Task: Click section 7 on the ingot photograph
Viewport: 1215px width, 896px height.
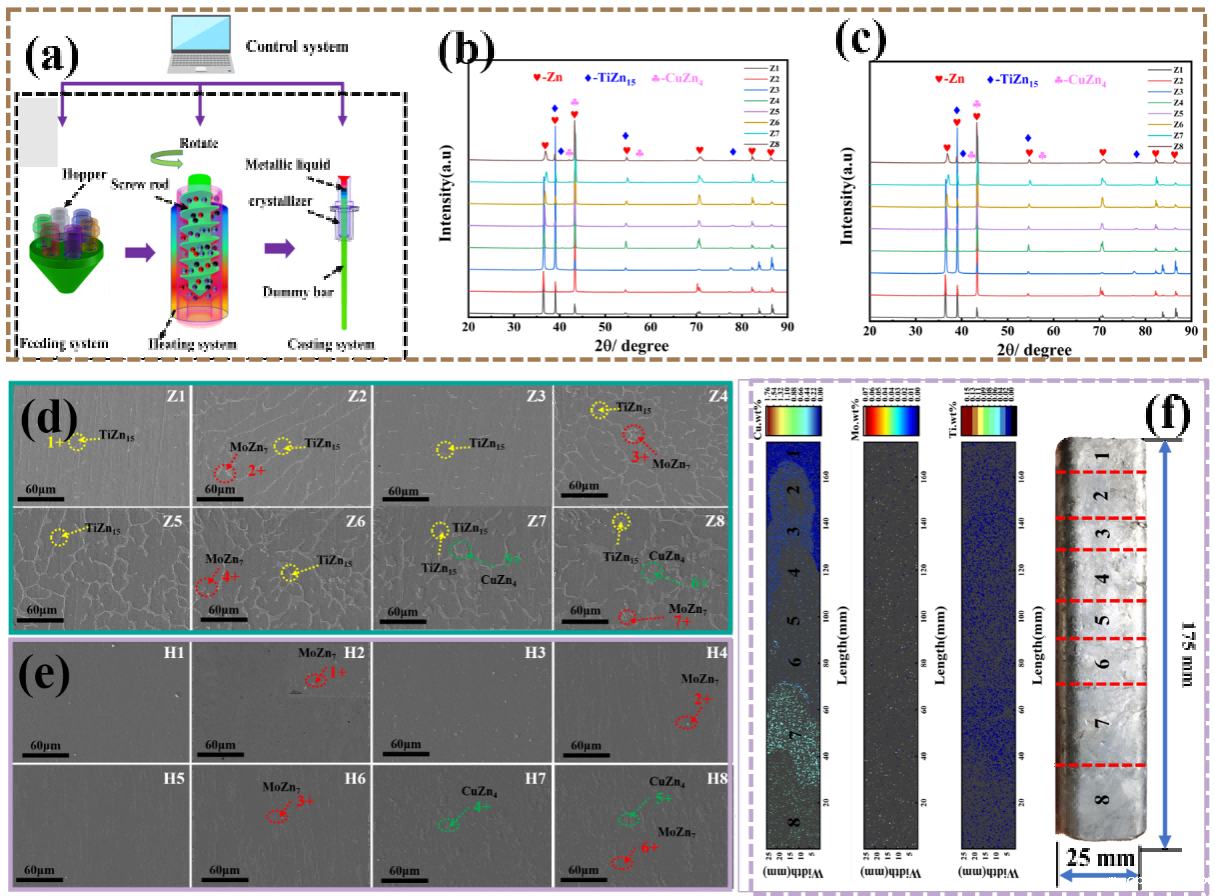Action: click(1103, 722)
